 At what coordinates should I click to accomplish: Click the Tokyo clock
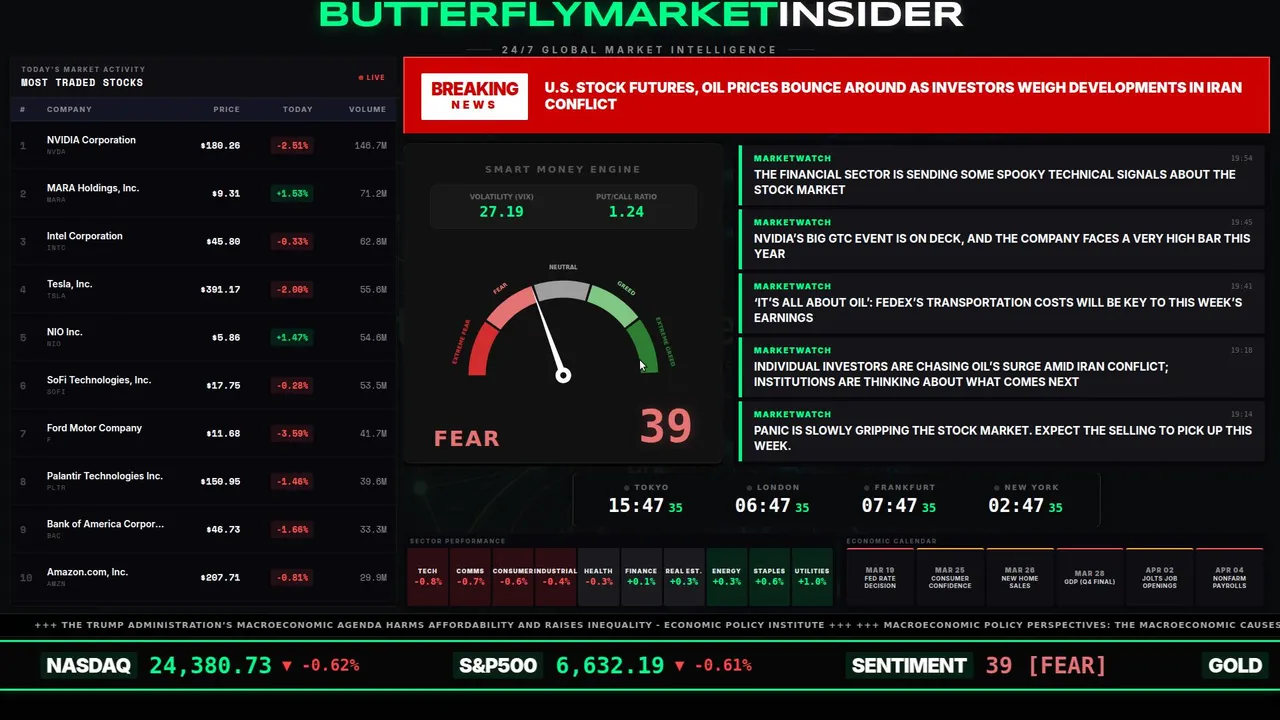(645, 499)
